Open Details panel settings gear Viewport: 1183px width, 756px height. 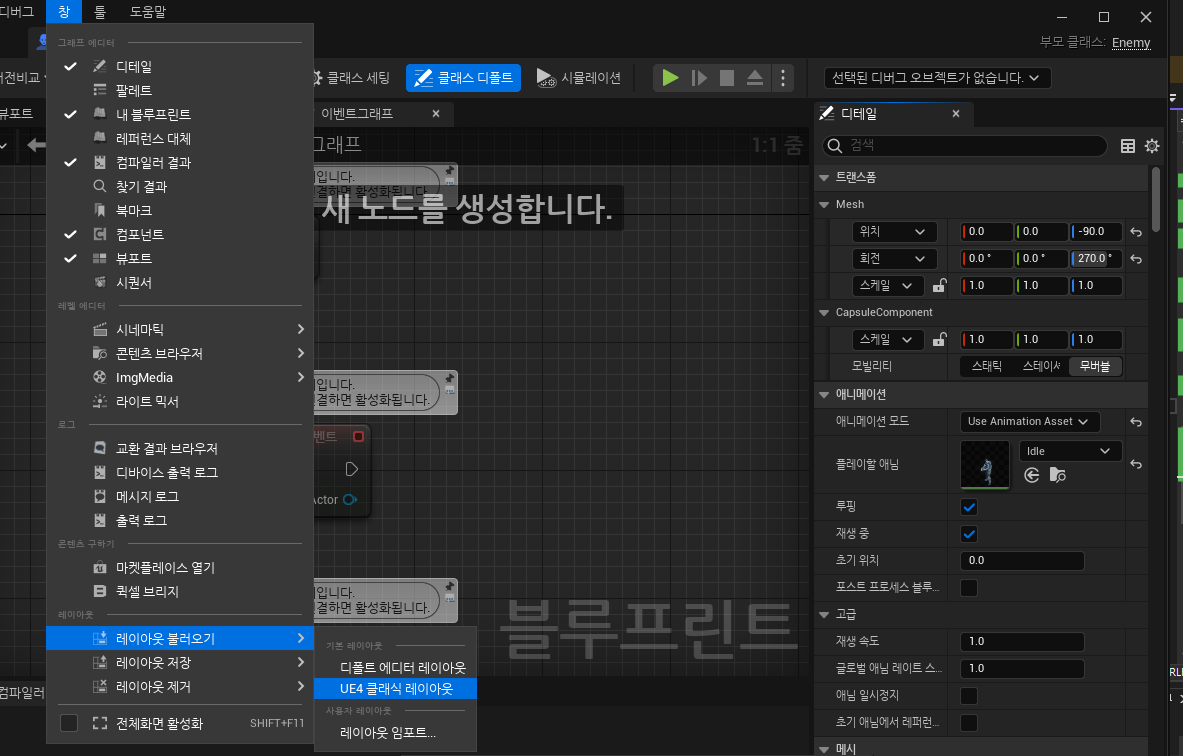pyautogui.click(x=1151, y=146)
